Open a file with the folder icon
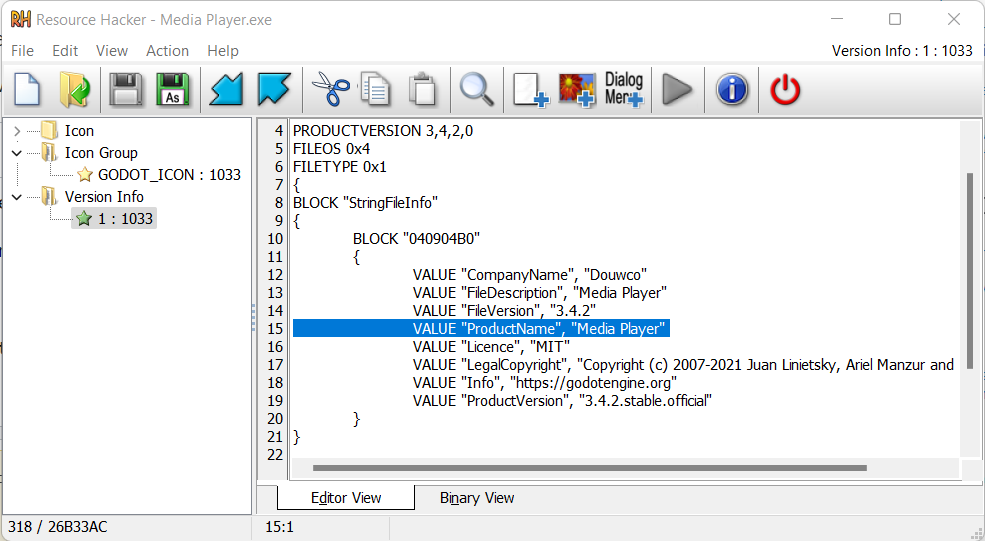 coord(75,89)
